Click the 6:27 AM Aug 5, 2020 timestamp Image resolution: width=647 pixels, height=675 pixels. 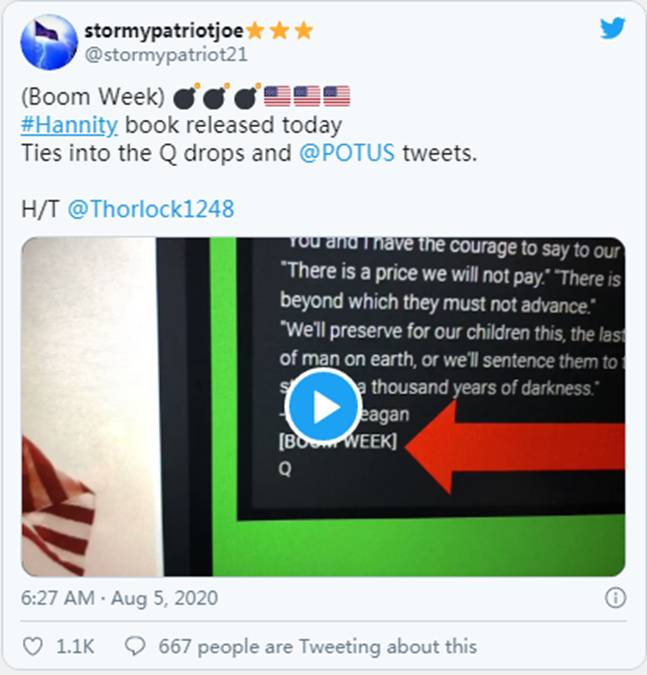tap(119, 598)
